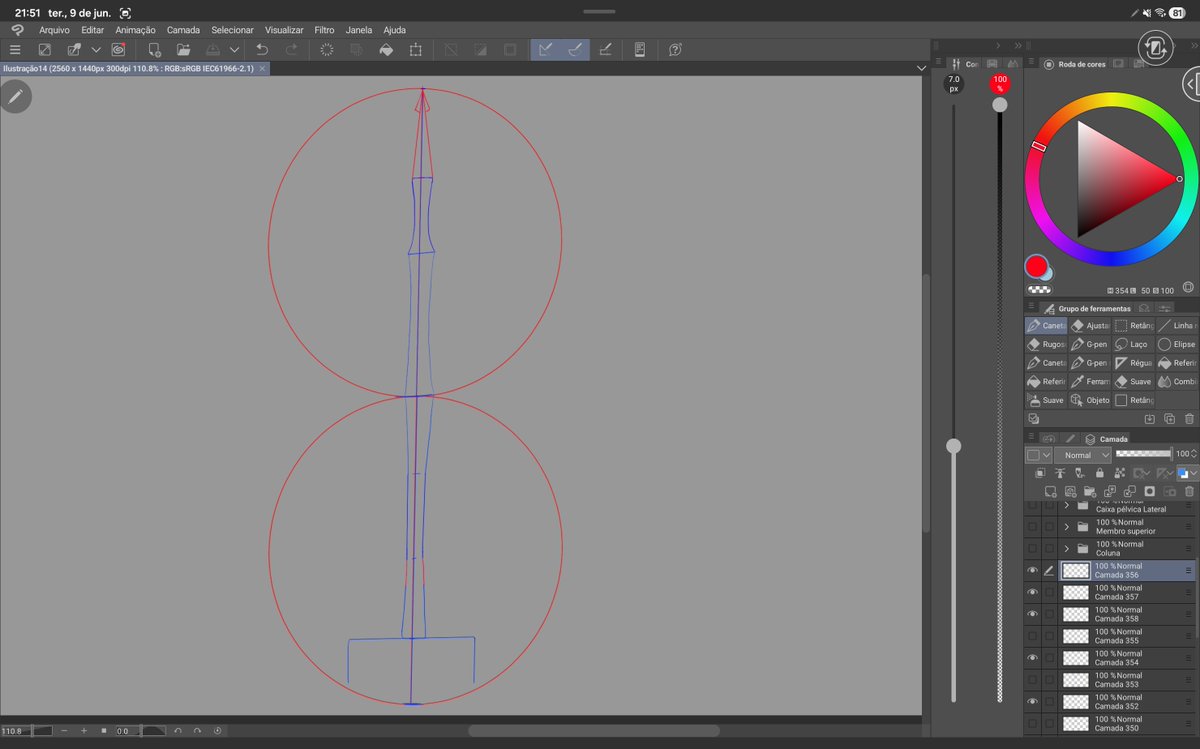Select the Combinar blend sub tool

click(1177, 381)
